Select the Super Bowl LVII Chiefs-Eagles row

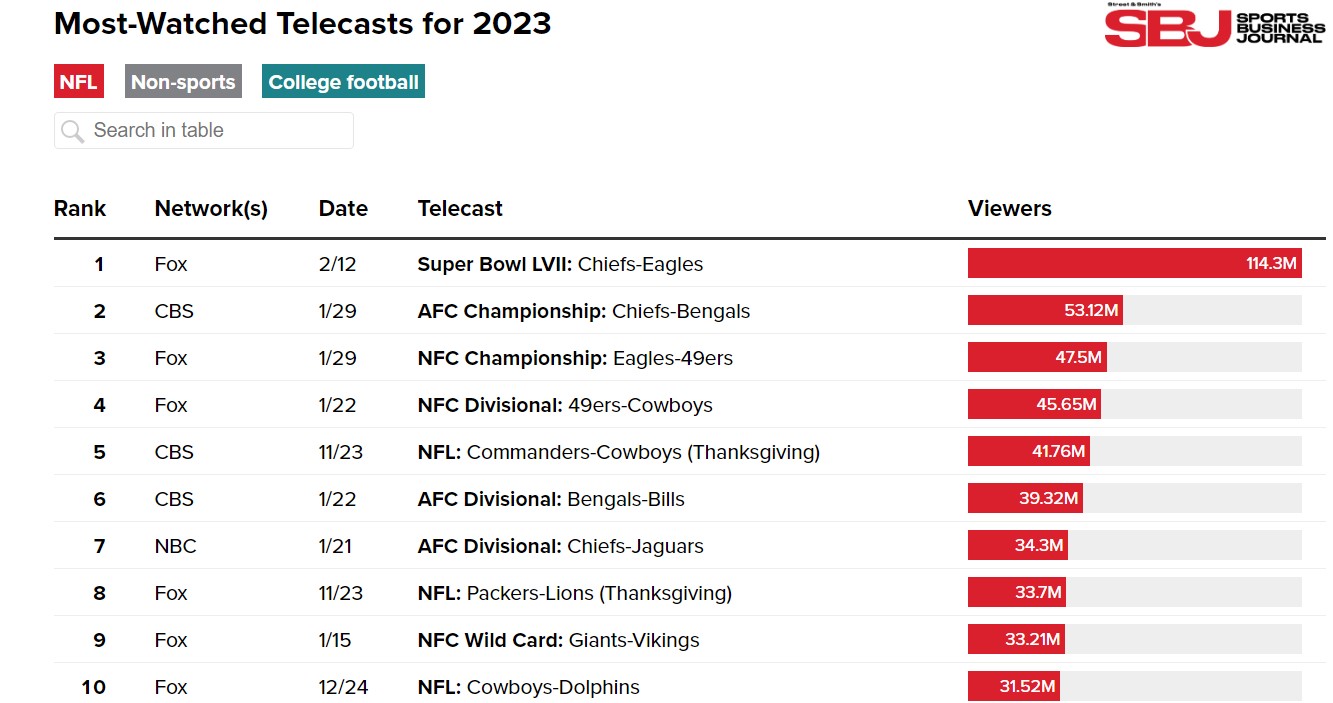pos(560,264)
